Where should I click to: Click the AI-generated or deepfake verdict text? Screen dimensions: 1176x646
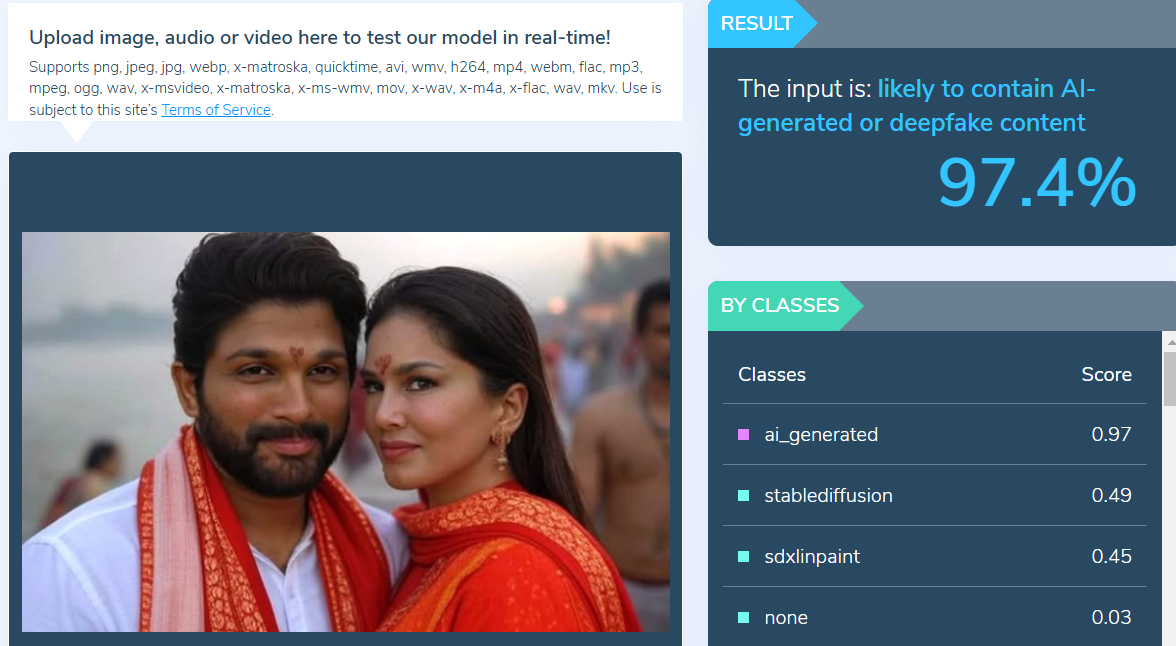pyautogui.click(x=916, y=105)
